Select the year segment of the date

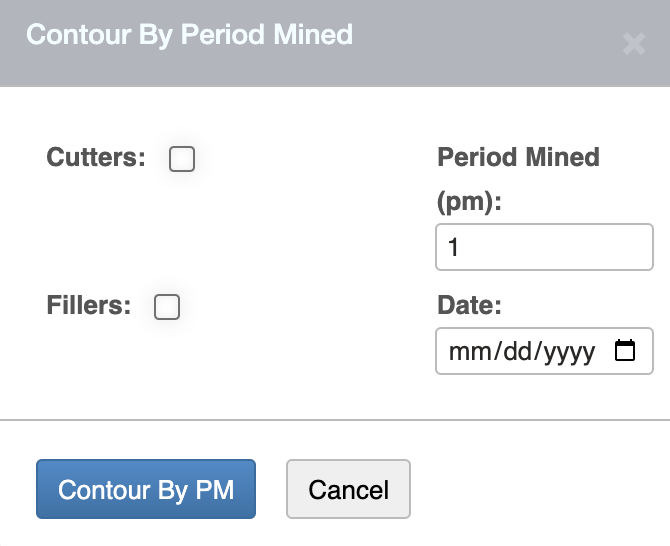coord(566,352)
